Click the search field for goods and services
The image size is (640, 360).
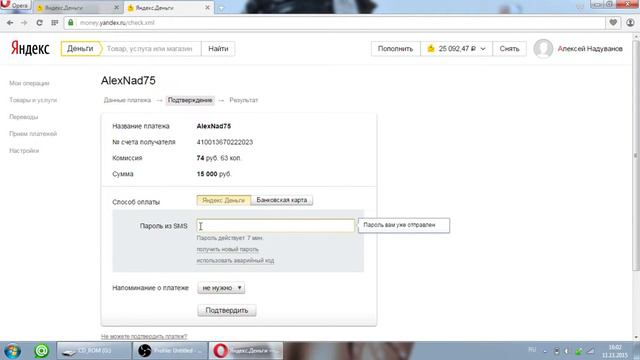point(151,49)
